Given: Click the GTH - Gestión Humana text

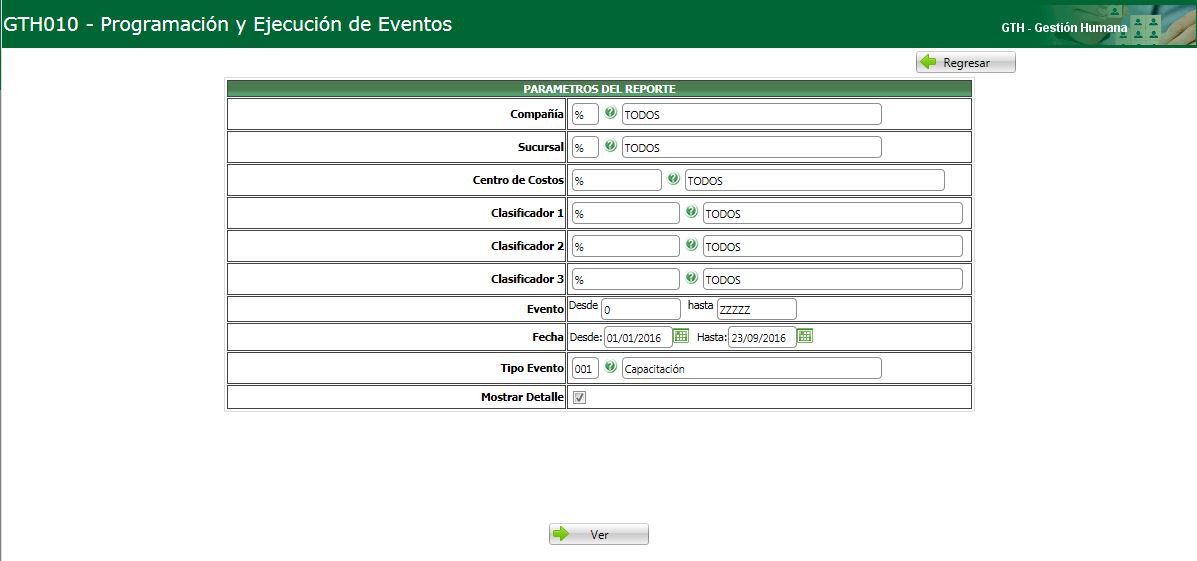Looking at the screenshot, I should (x=1063, y=27).
